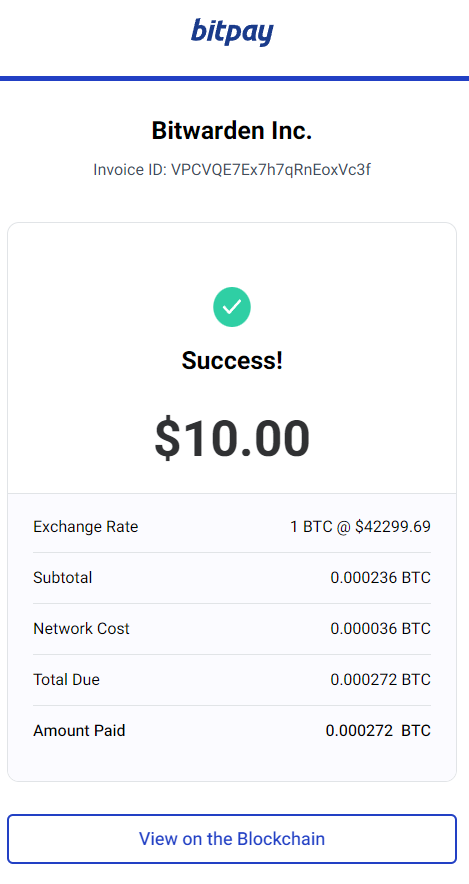
Task: Click the bitpay logo
Action: (232, 32)
